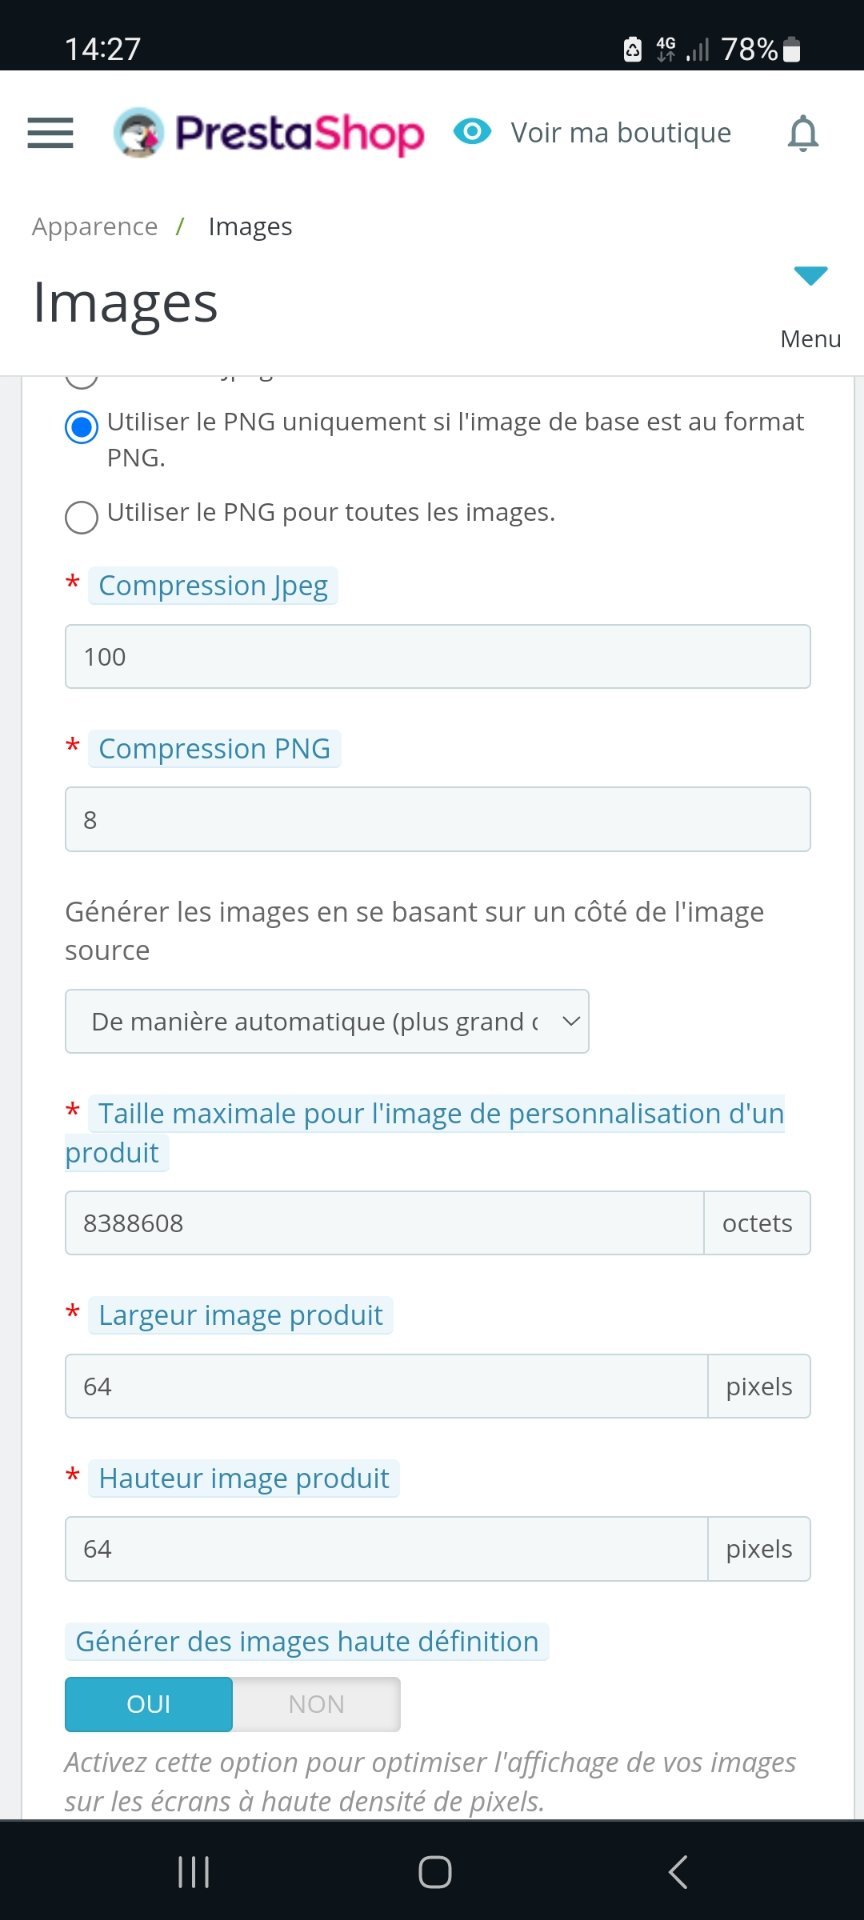Focus the Compression PNG field
The height and width of the screenshot is (1920, 864).
pos(438,820)
